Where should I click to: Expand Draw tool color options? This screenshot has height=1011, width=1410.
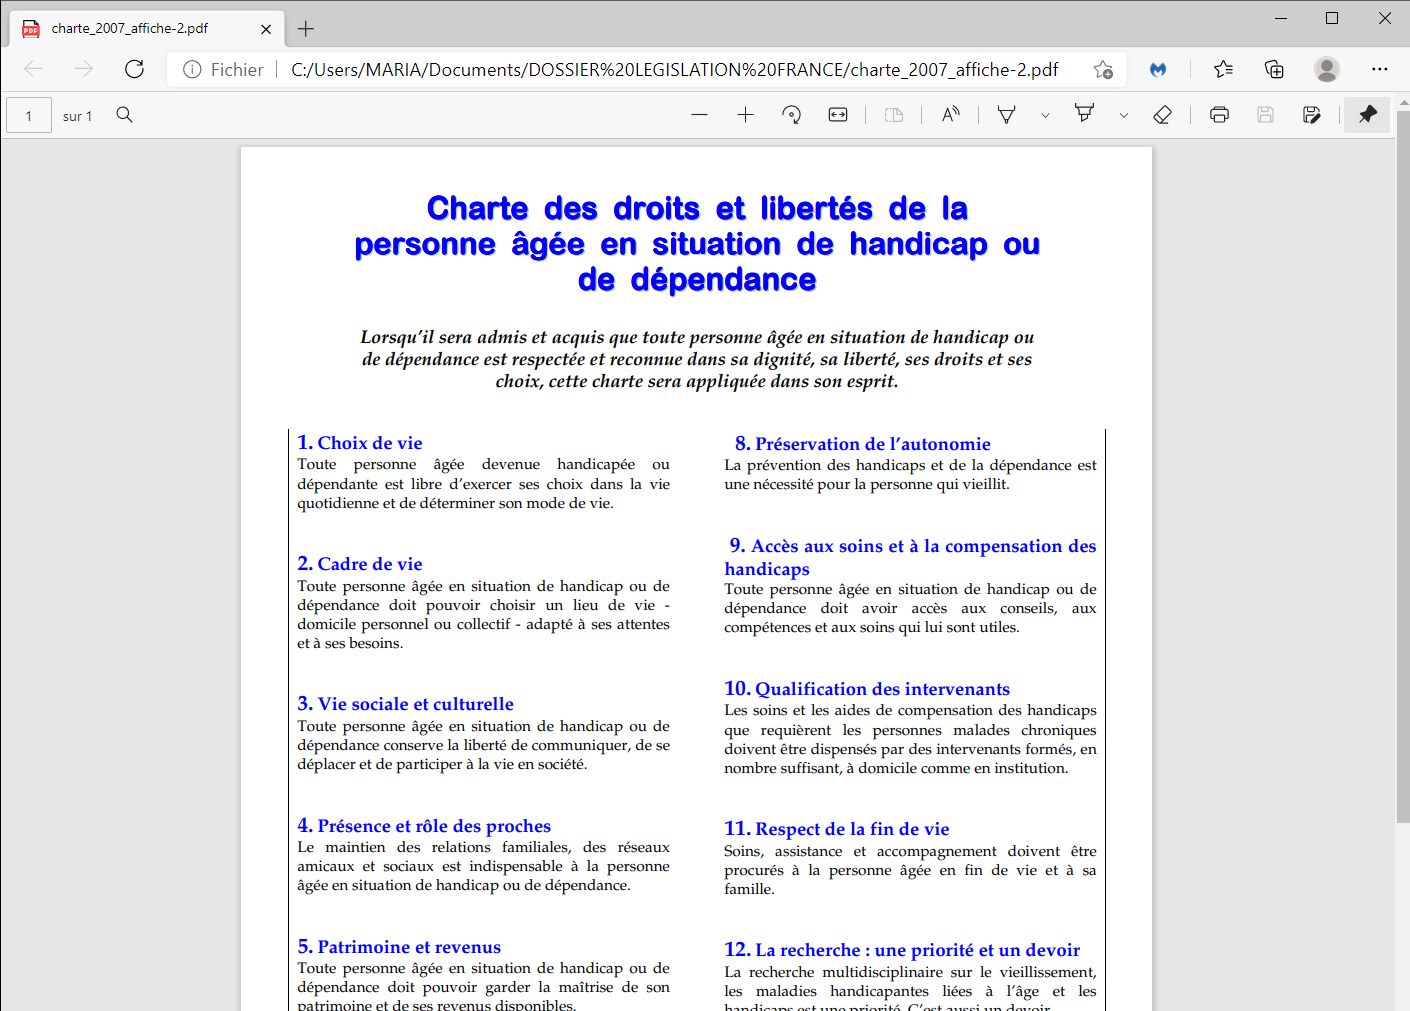1045,116
